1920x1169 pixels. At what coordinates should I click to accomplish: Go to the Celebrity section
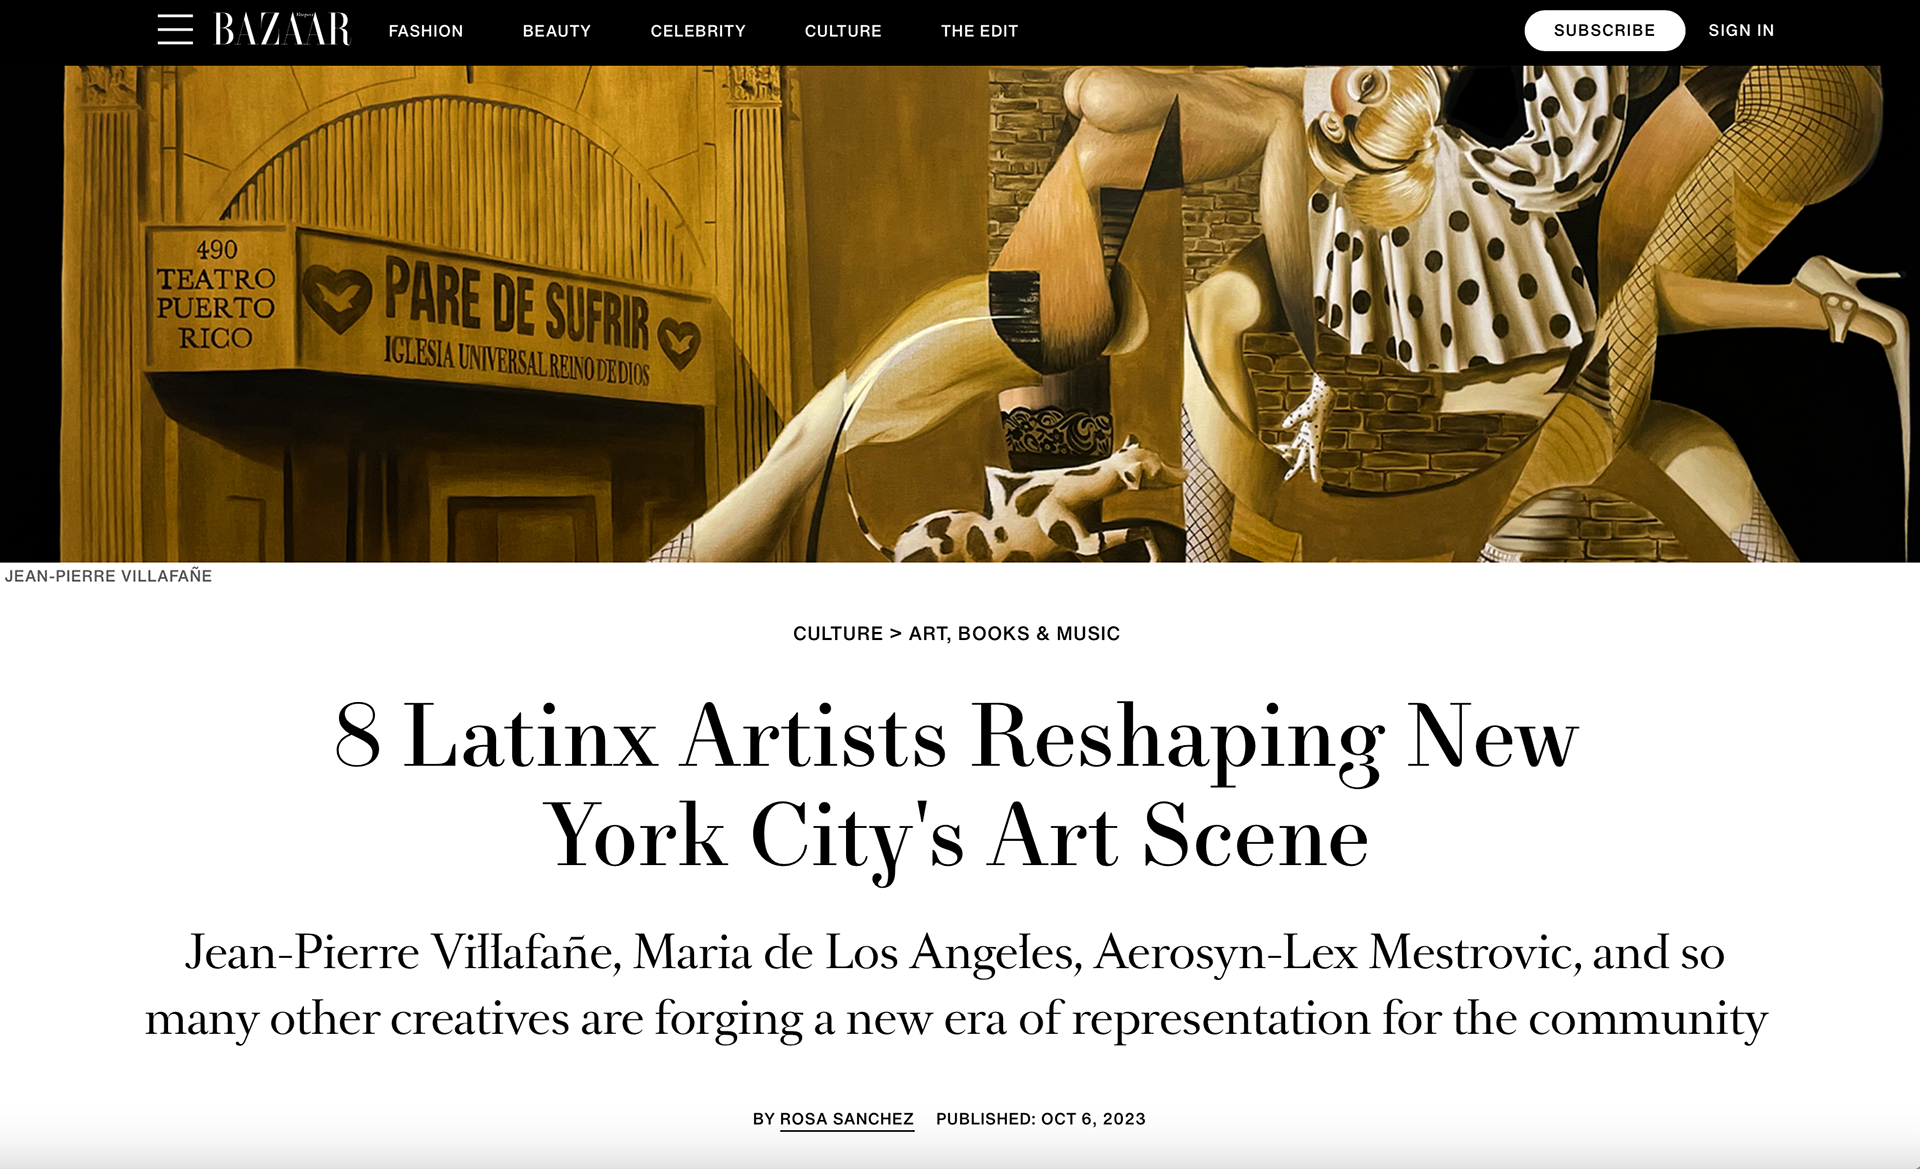(x=698, y=31)
